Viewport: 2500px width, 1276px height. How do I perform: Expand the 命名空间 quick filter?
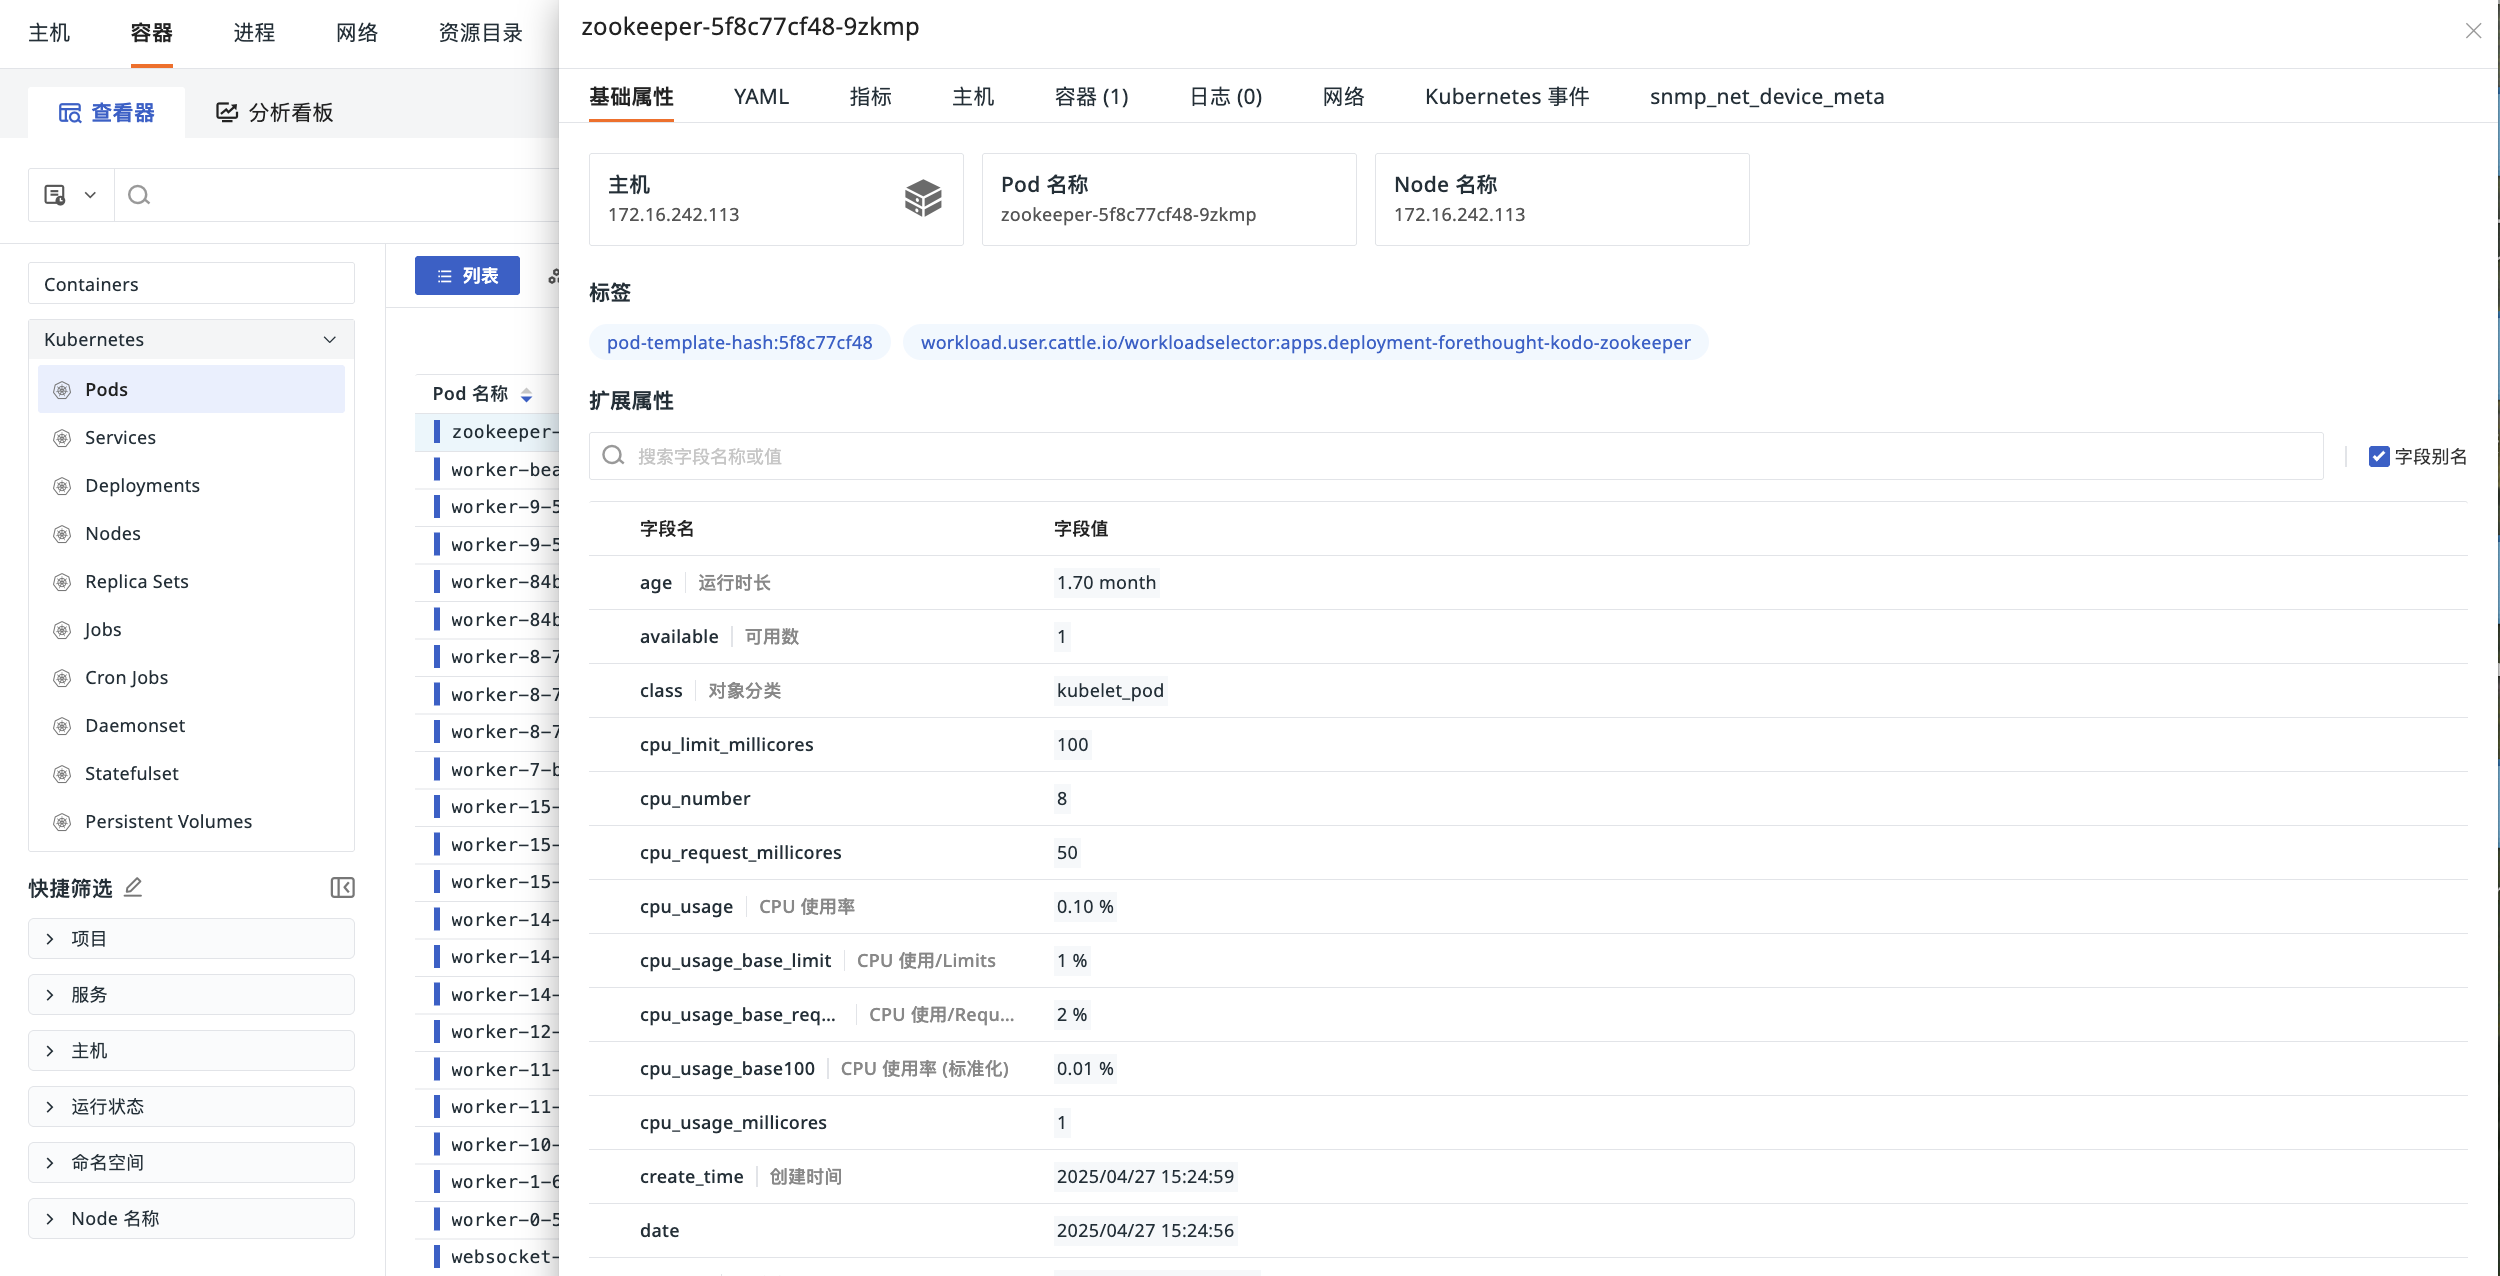coord(191,1162)
